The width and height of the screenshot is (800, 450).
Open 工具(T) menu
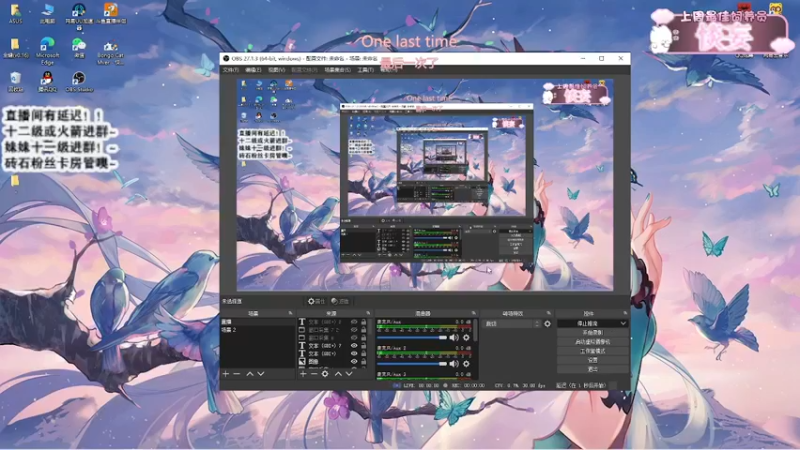click(x=365, y=70)
